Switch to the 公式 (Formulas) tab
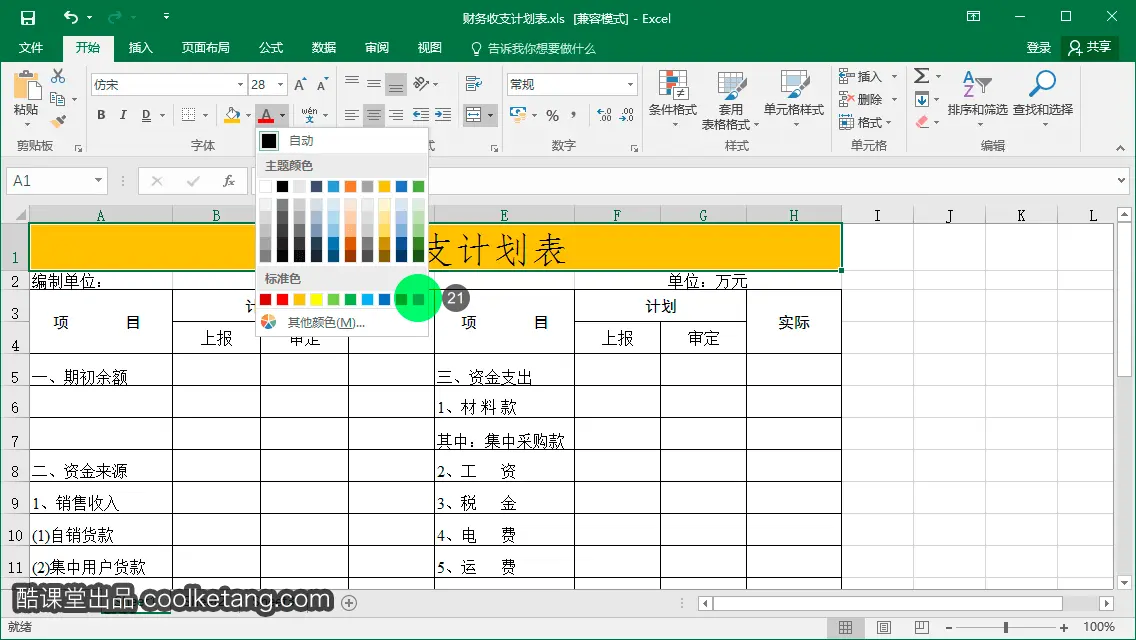This screenshot has height=640, width=1136. [271, 48]
